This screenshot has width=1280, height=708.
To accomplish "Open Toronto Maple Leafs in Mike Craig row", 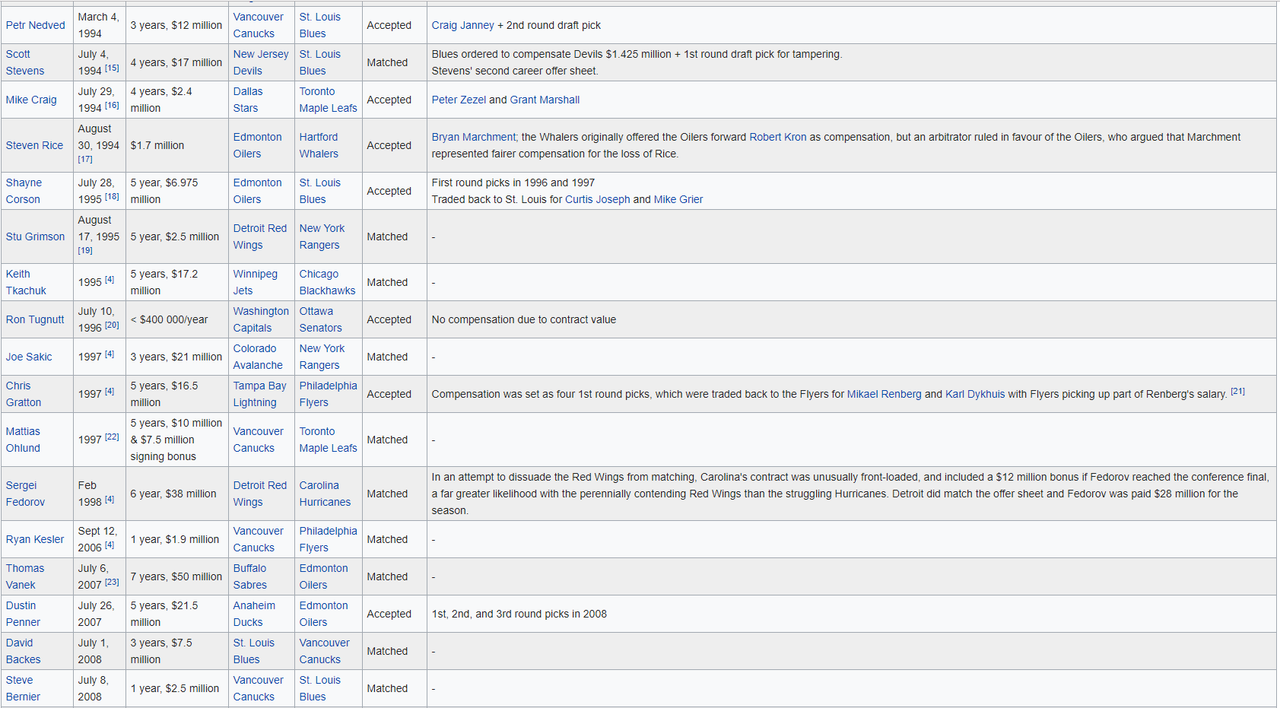I will click(328, 100).
